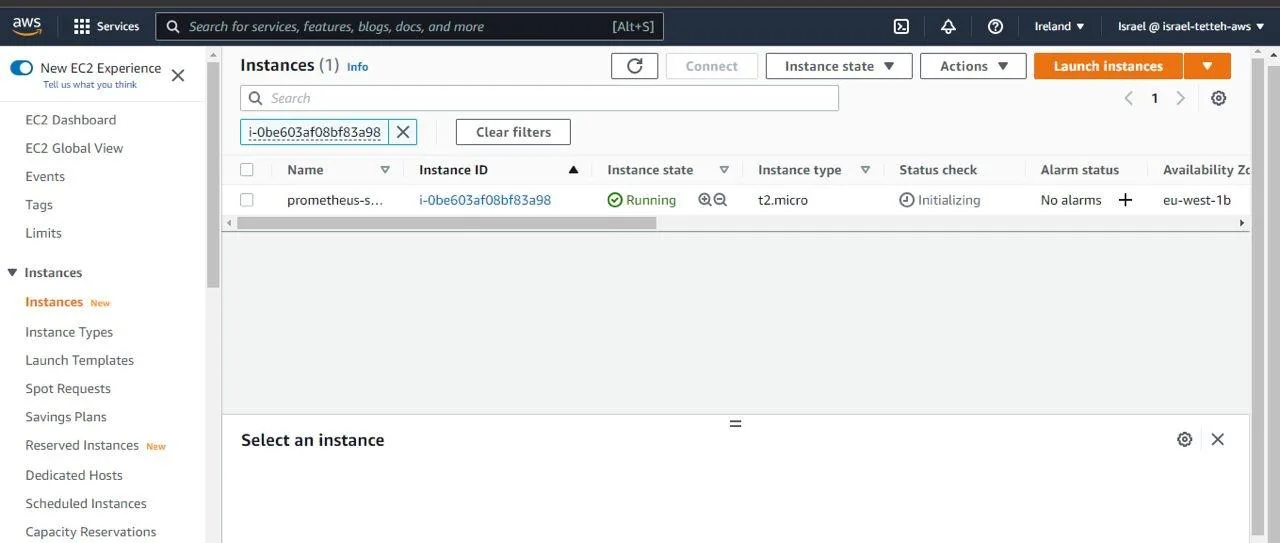This screenshot has height=543, width=1280.
Task: Go to Events page
Action: (x=45, y=176)
